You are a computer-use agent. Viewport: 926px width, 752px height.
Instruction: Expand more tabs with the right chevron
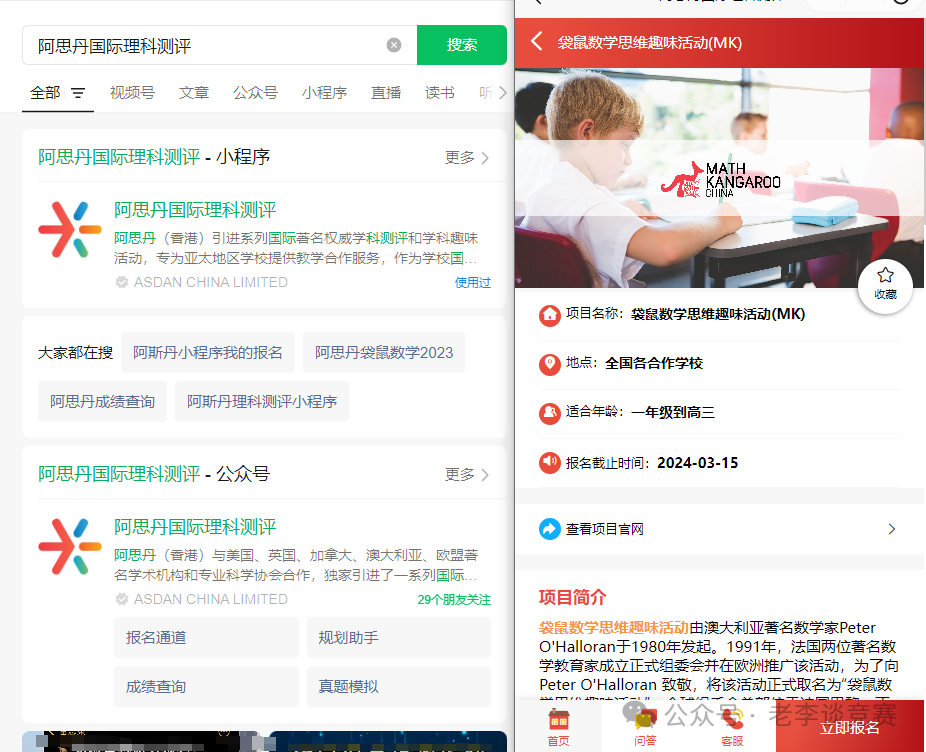503,93
